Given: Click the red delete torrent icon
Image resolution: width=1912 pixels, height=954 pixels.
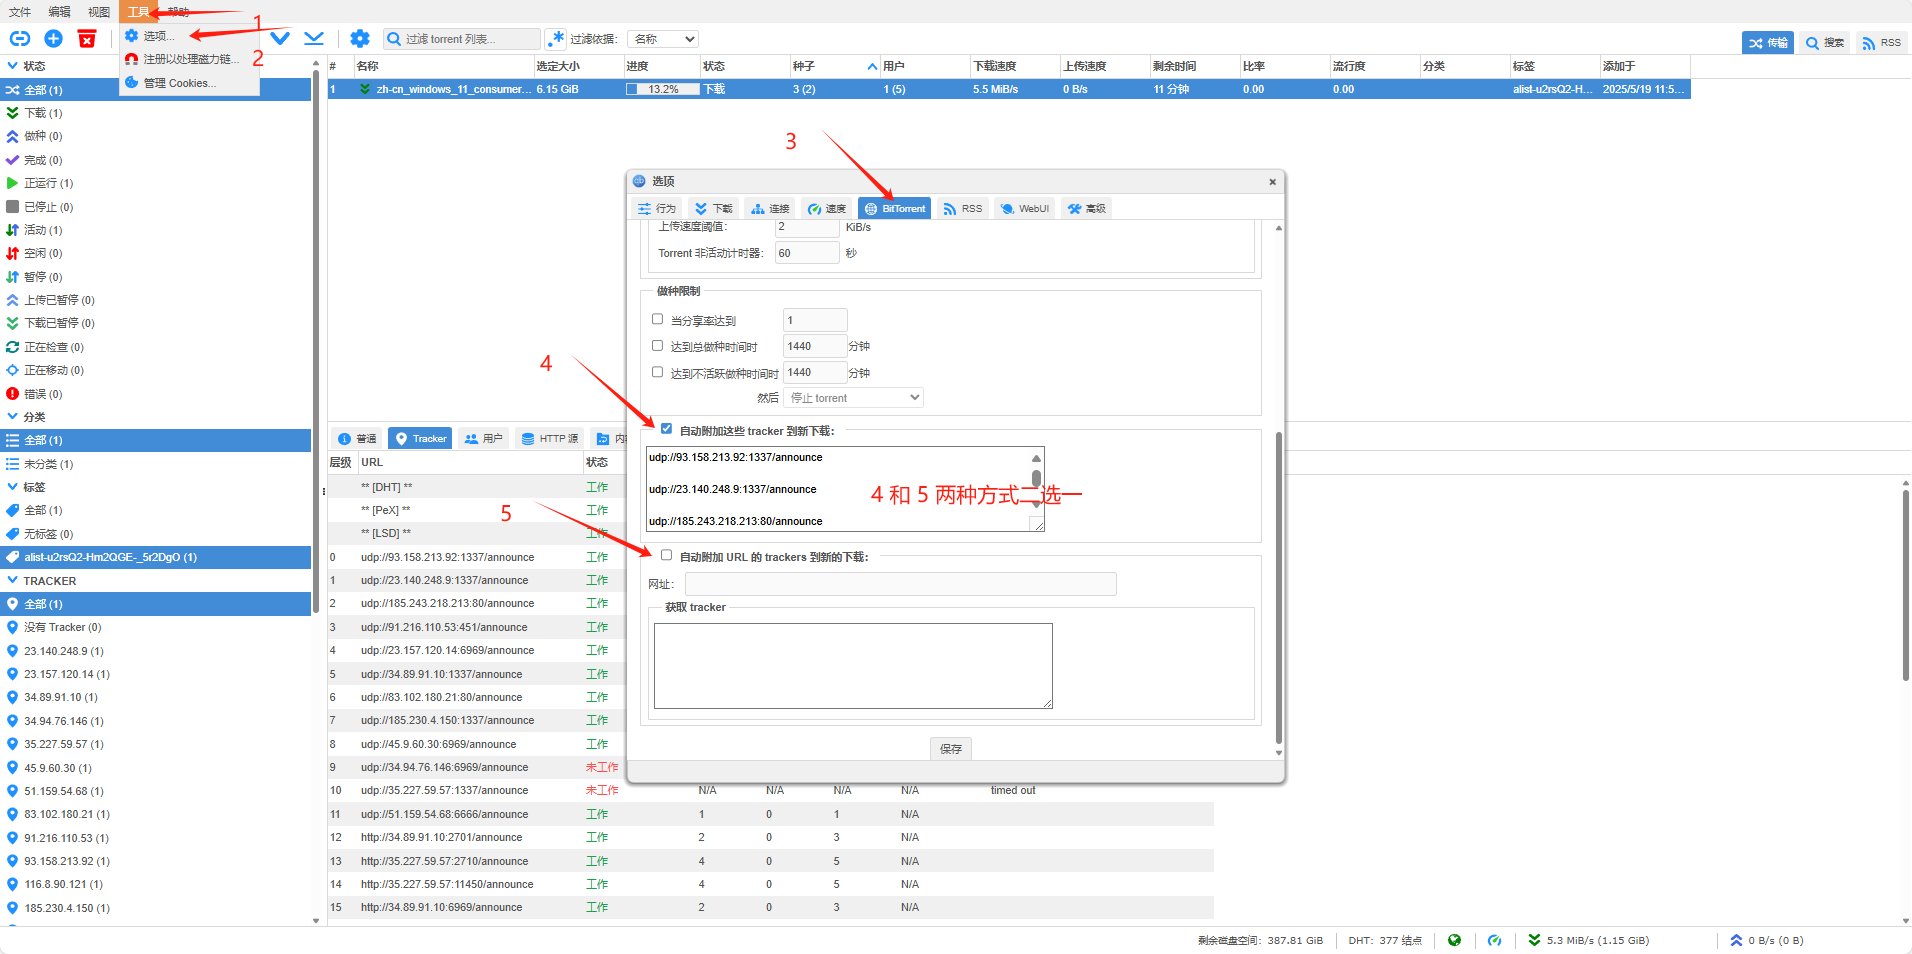Looking at the screenshot, I should click(x=87, y=39).
